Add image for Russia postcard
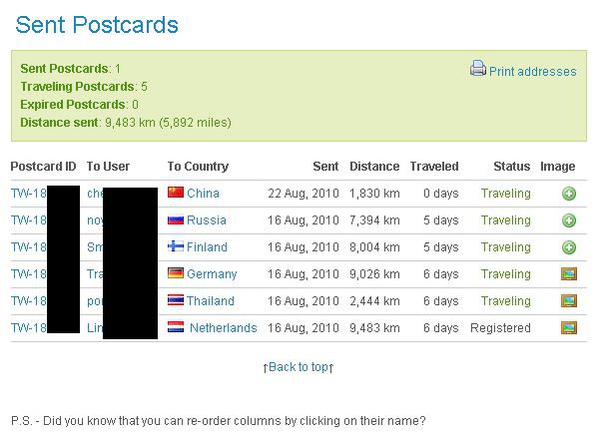Screen dimensions: 600x435 point(569,220)
